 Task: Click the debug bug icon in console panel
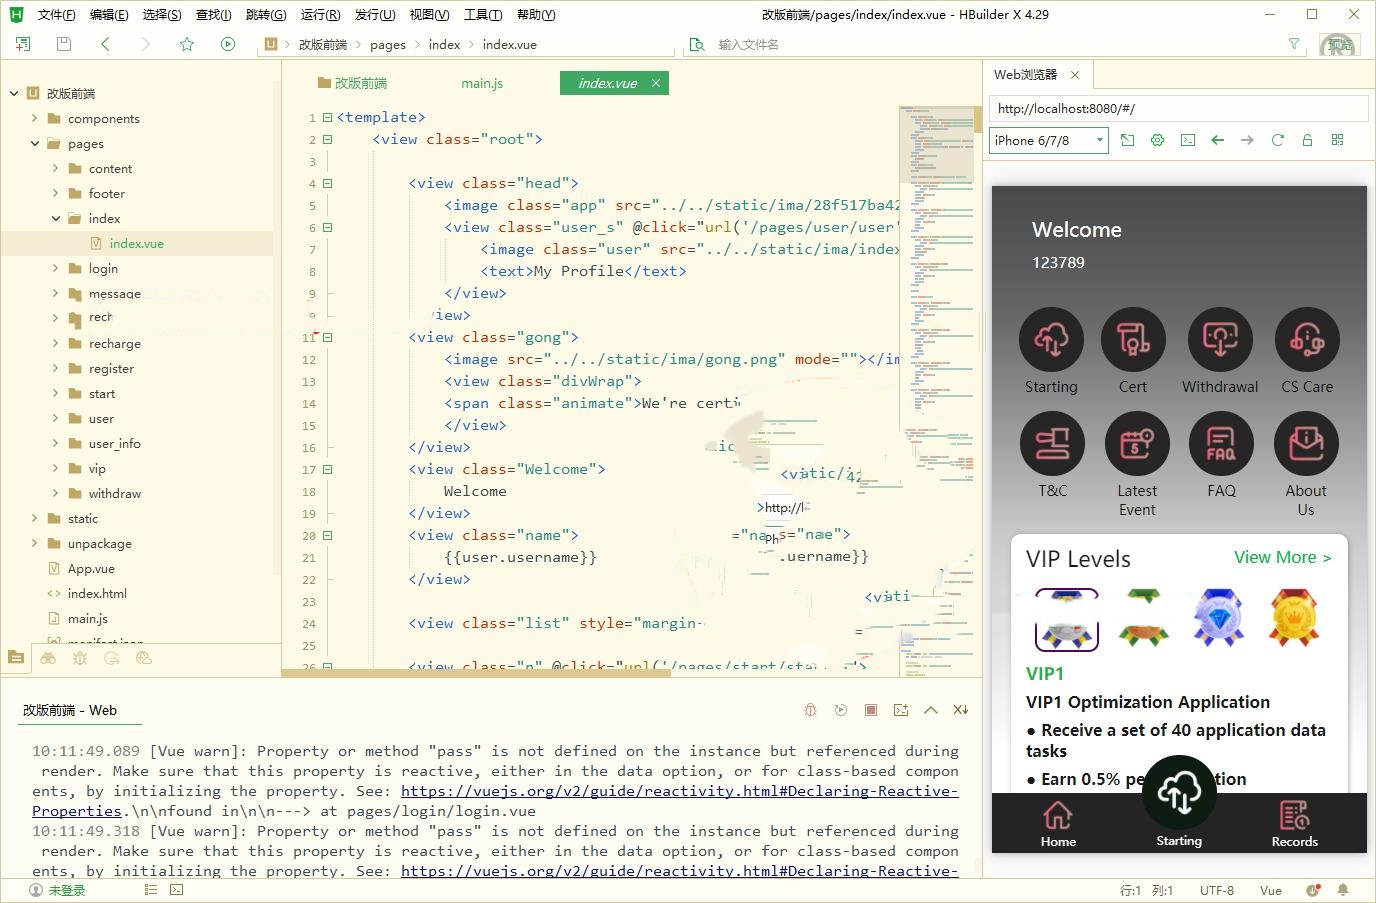[811, 710]
